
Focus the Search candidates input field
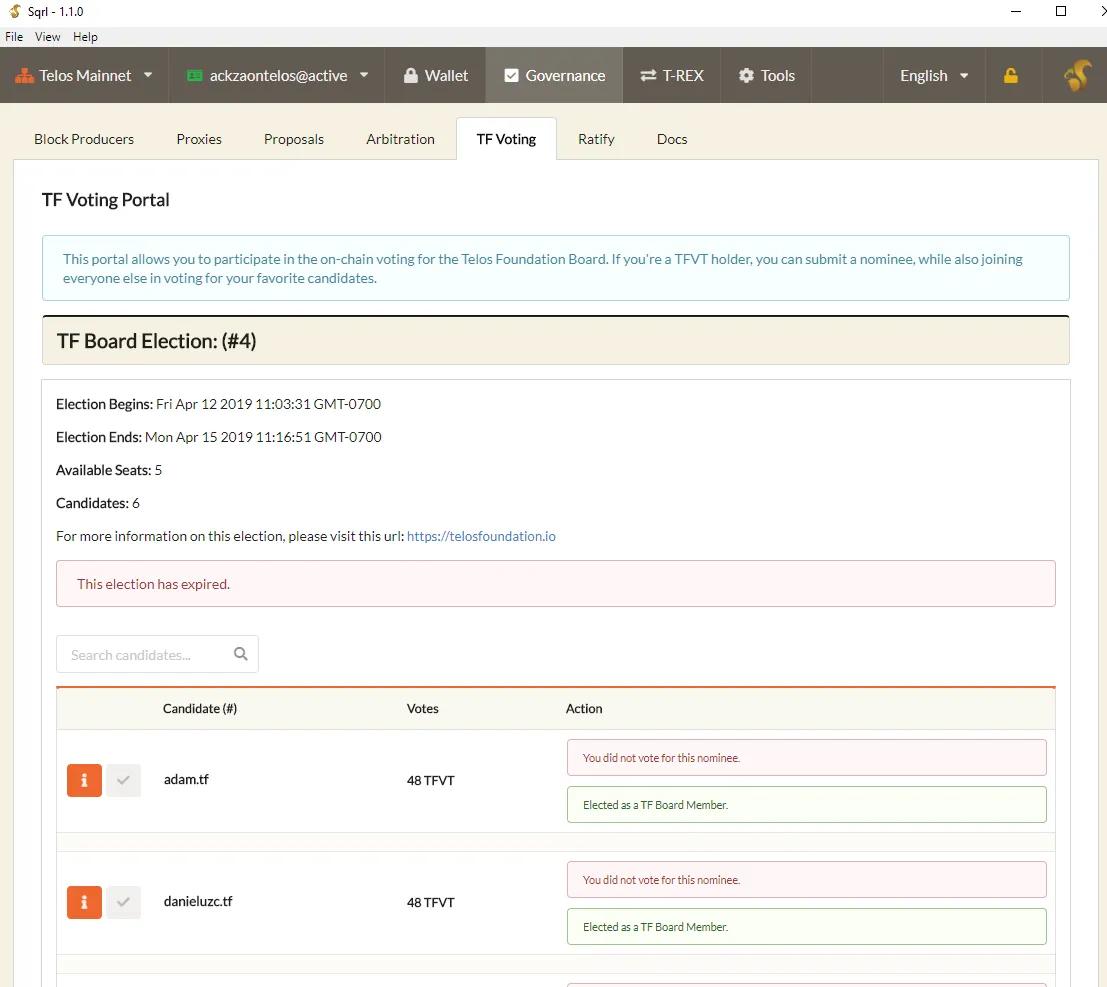pos(157,654)
